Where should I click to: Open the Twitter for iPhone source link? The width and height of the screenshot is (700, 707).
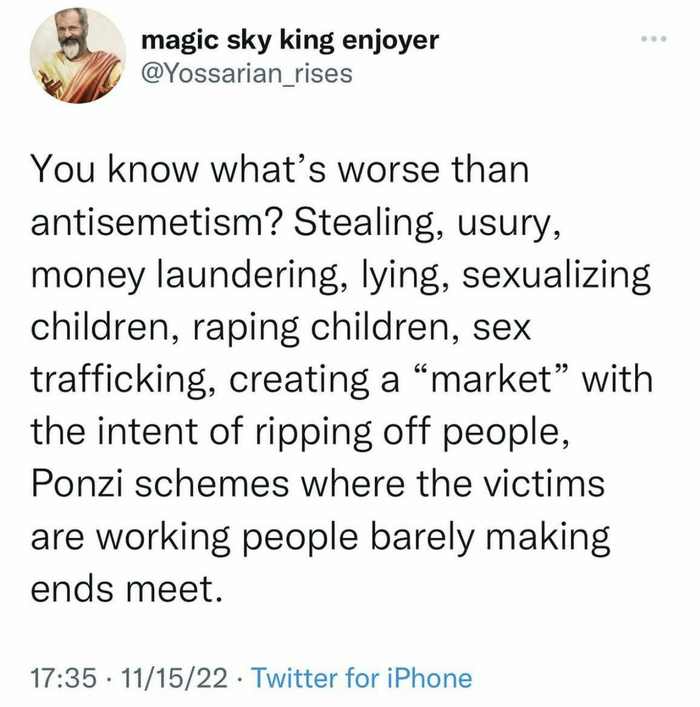[x=361, y=678]
